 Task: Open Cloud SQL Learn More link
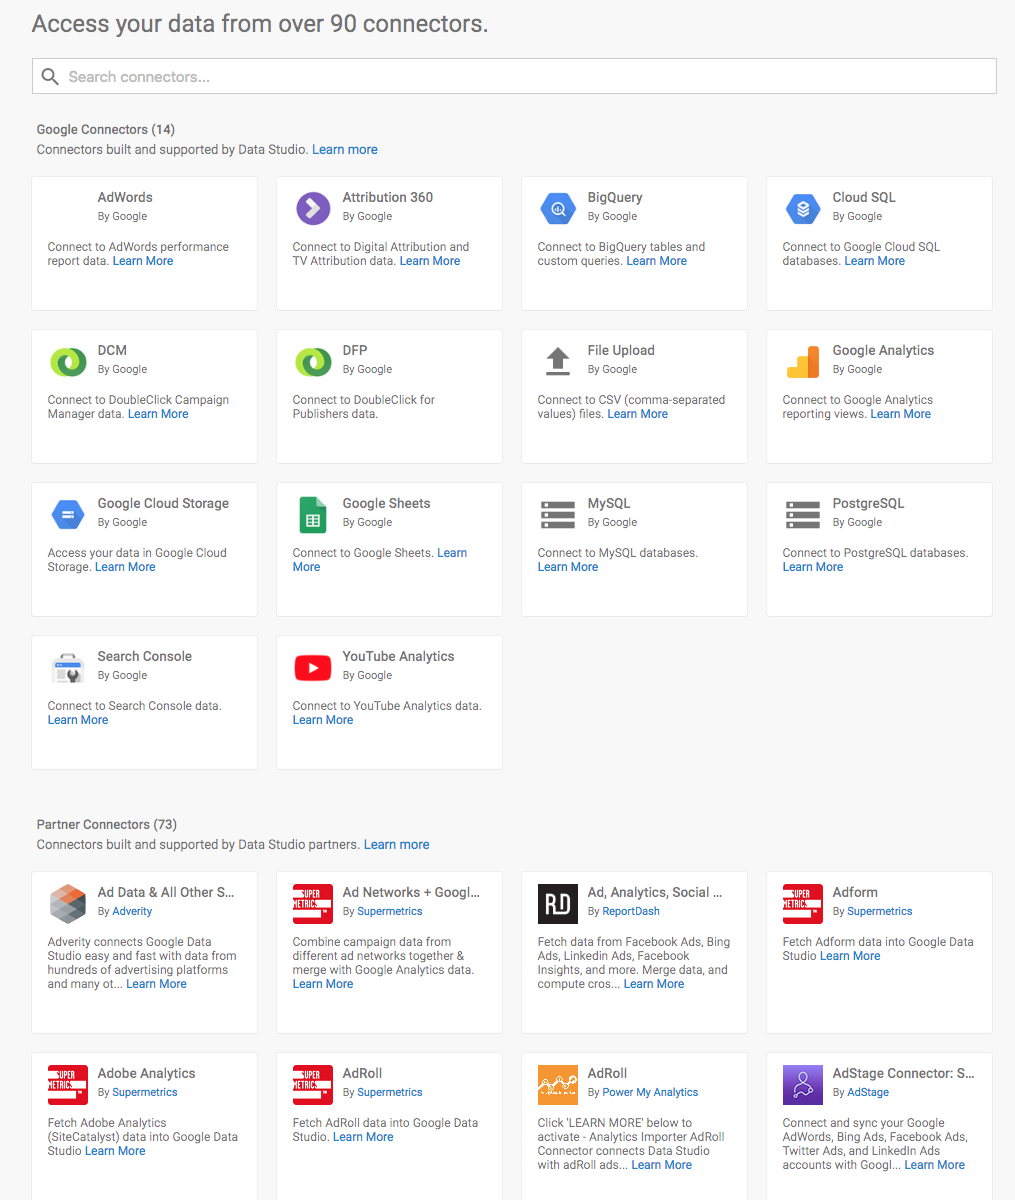tap(875, 261)
